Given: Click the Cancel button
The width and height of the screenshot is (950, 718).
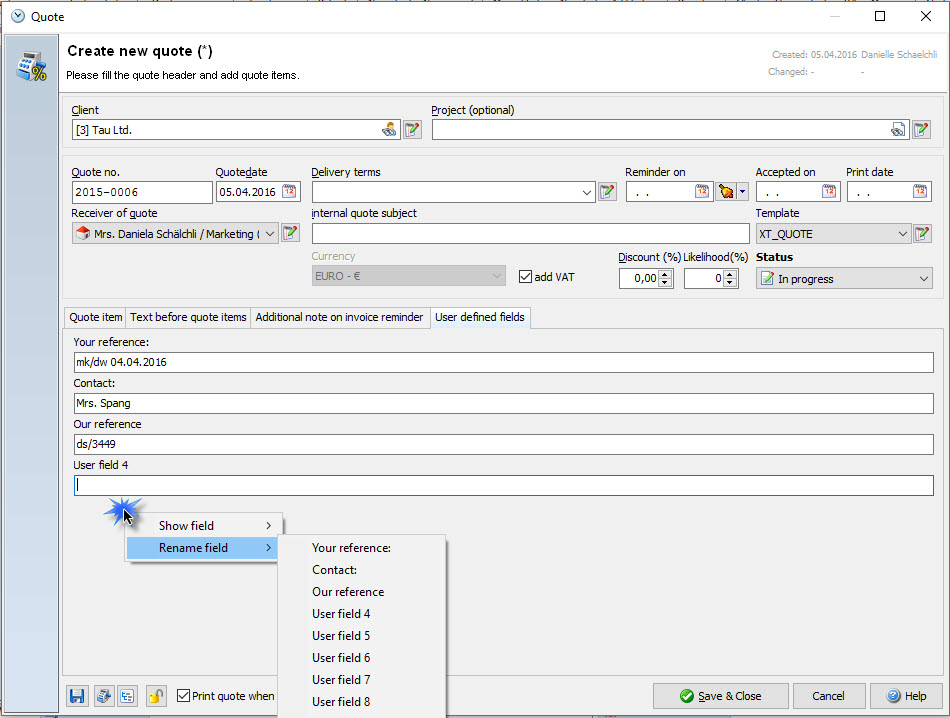Looking at the screenshot, I should 828,696.
